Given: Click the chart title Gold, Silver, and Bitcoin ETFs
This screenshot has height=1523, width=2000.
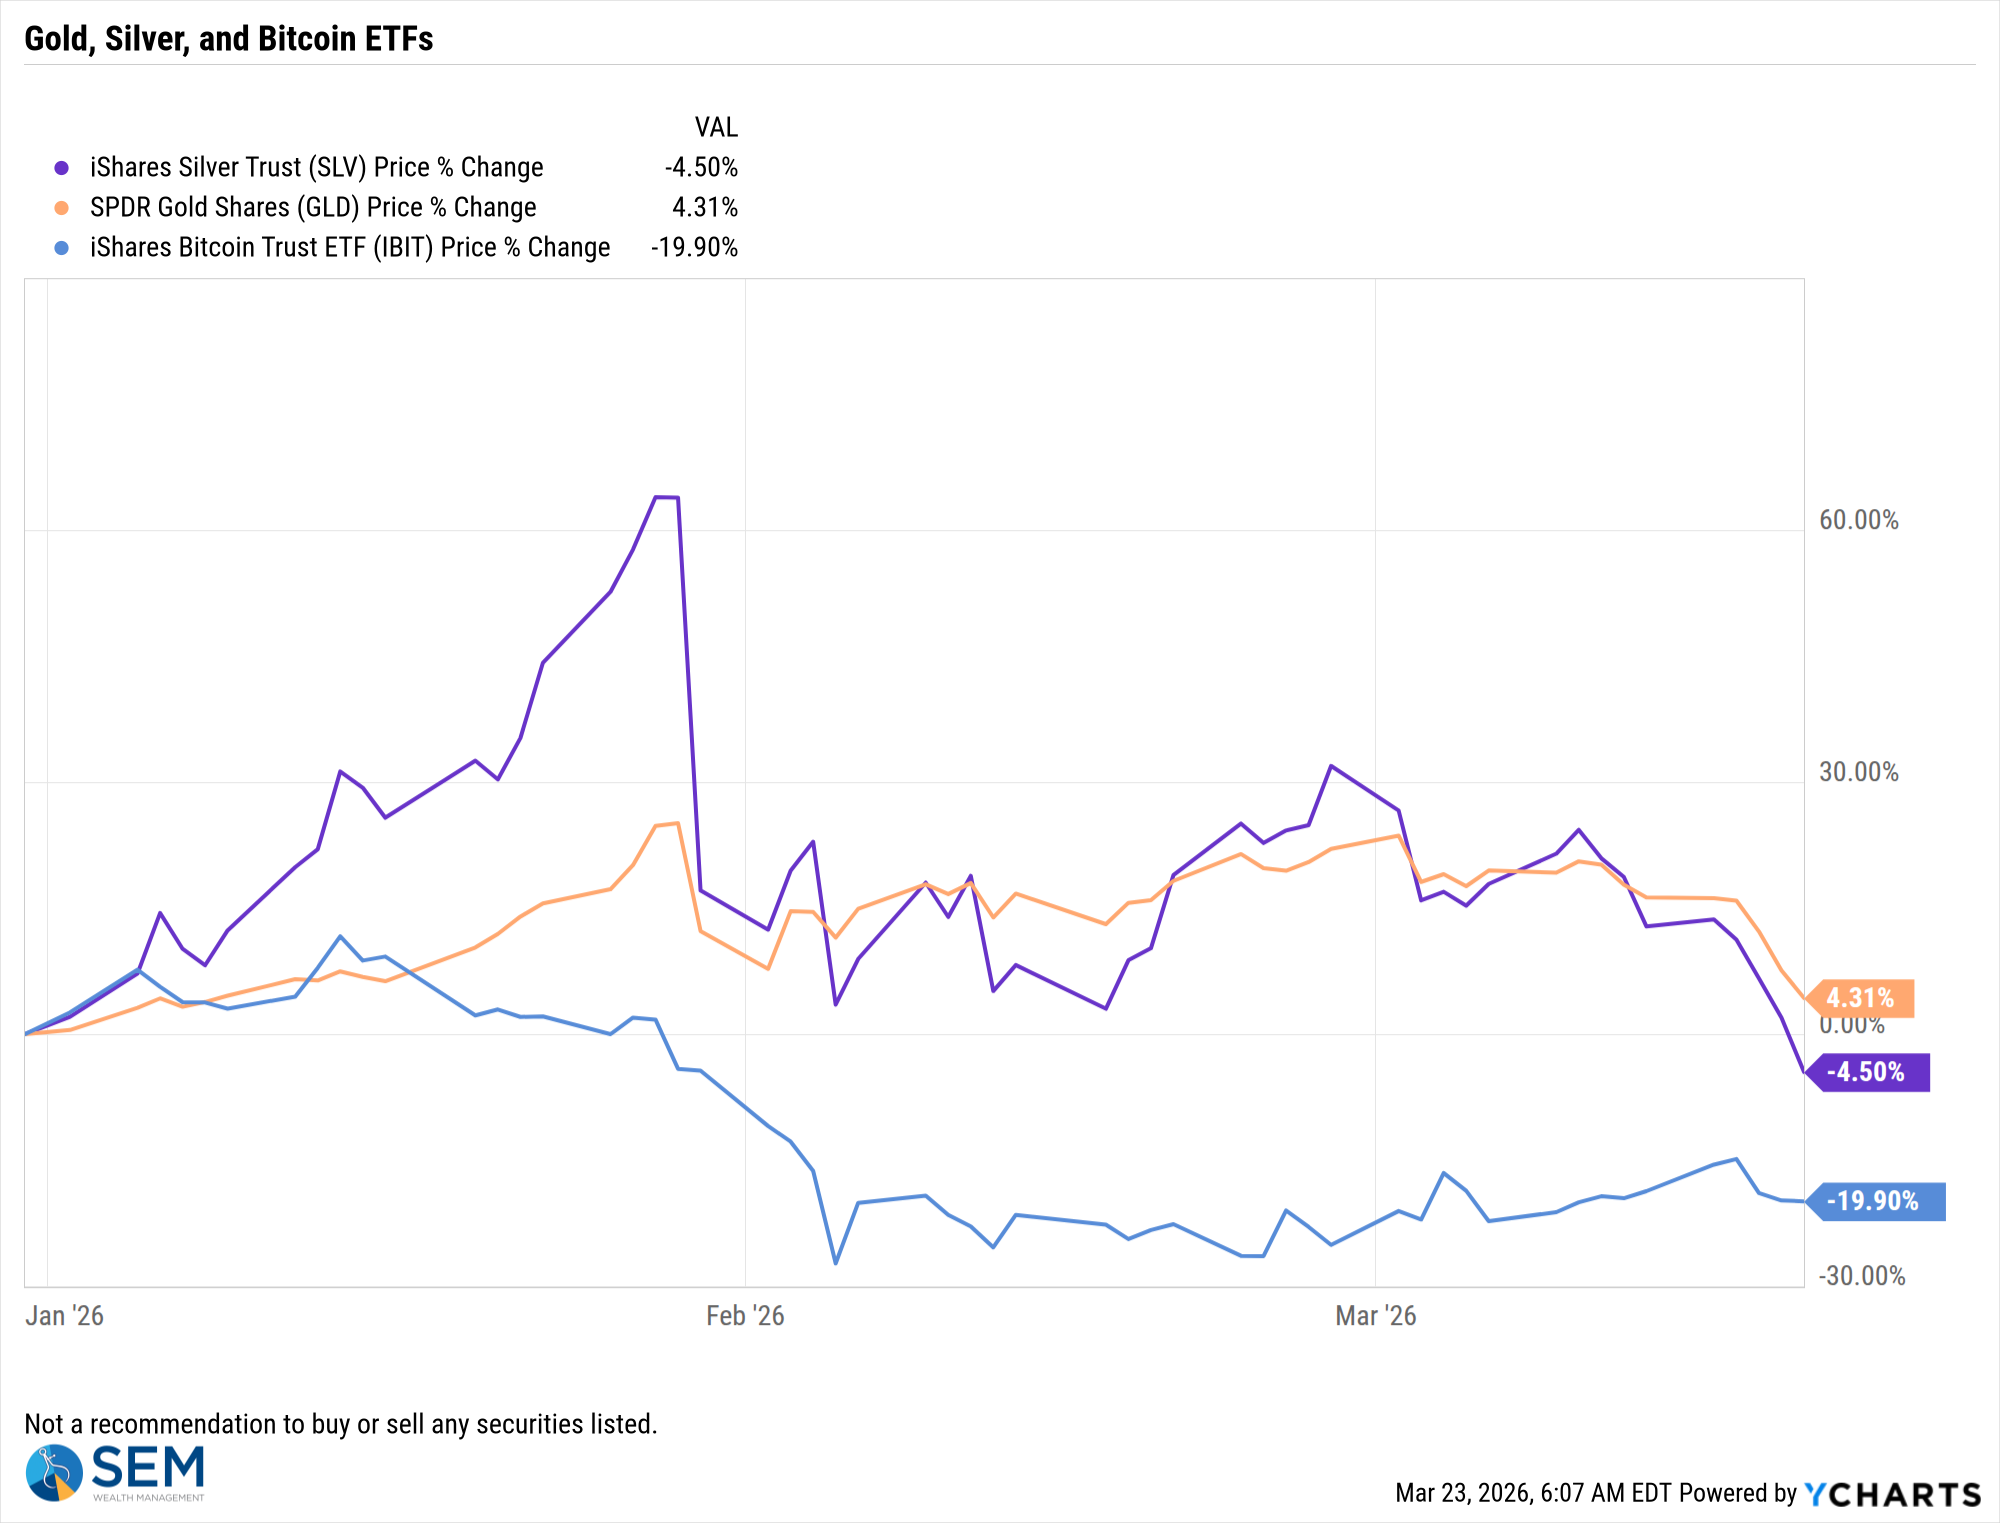Looking at the screenshot, I should coord(229,39).
